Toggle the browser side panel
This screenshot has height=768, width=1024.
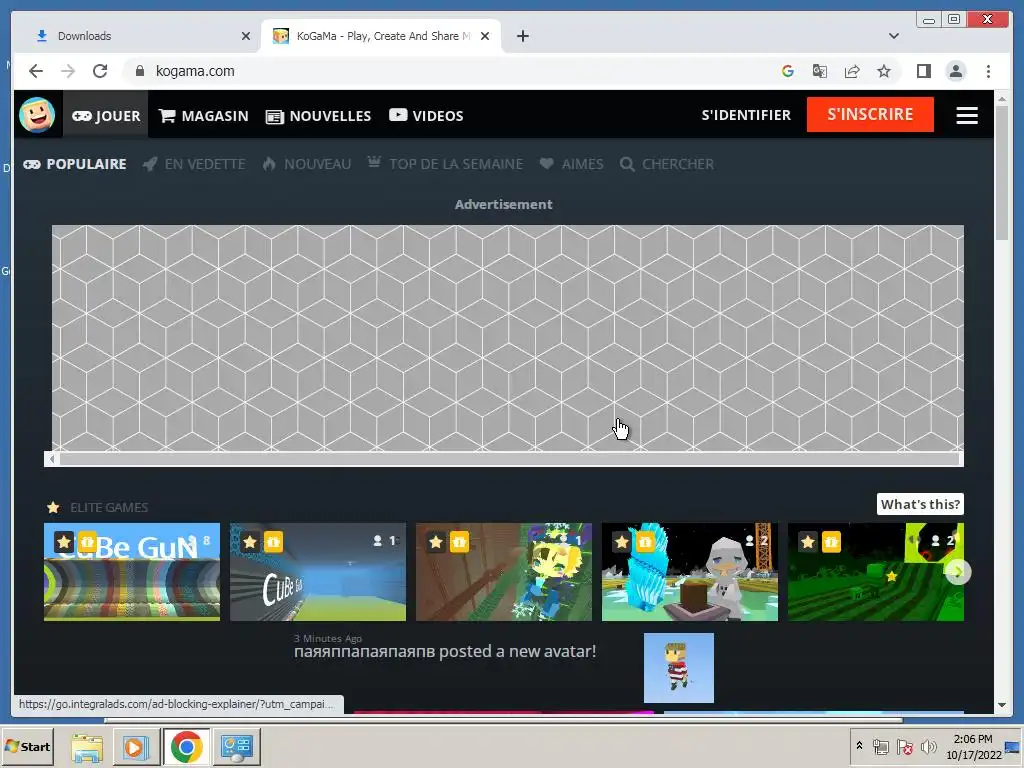[x=923, y=71]
